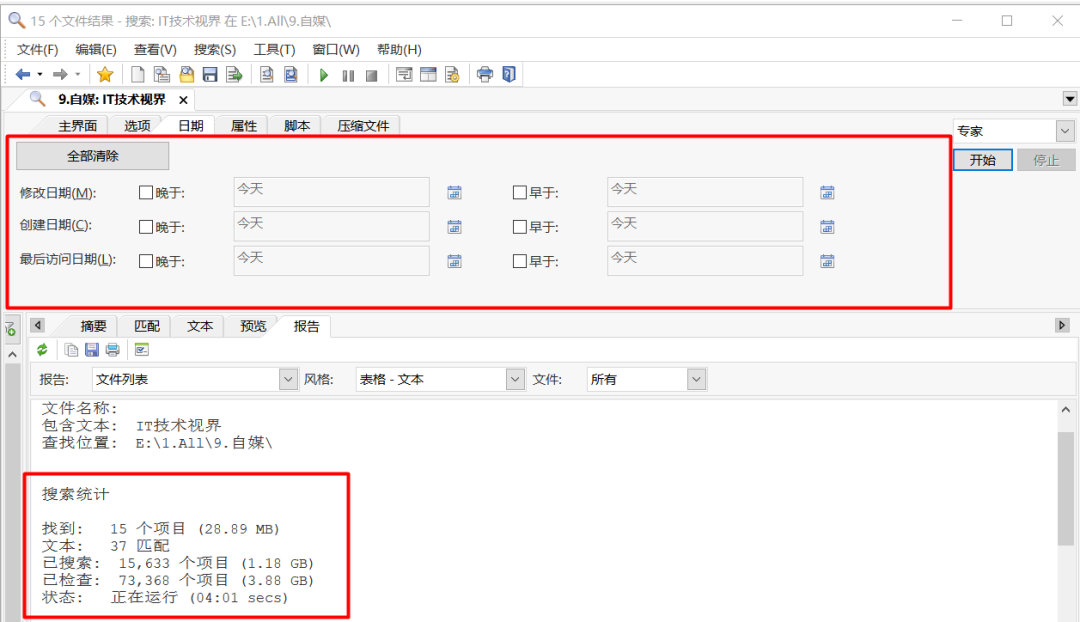Click the 开始 button

click(983, 160)
